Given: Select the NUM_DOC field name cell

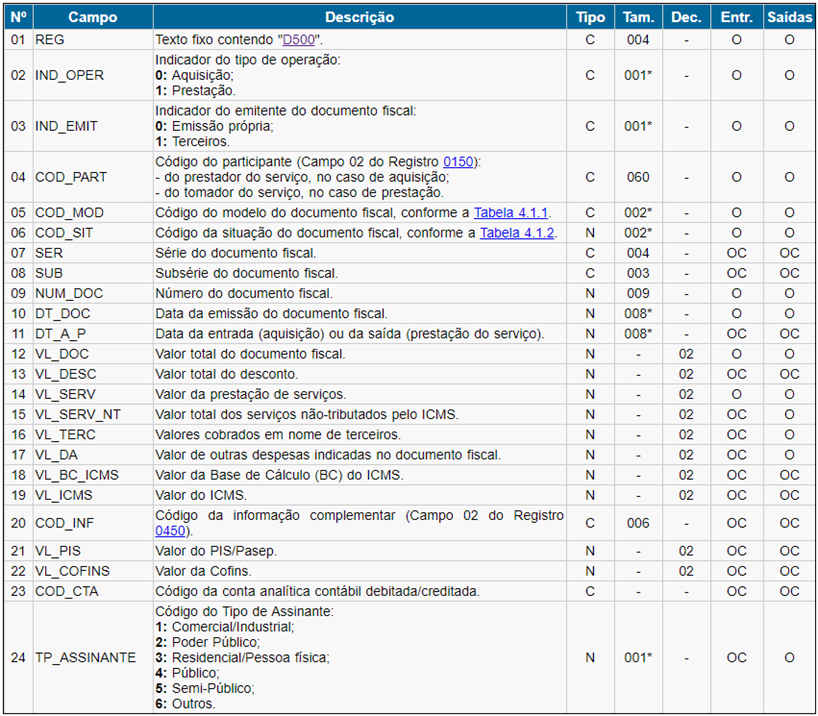Looking at the screenshot, I should pos(69,293).
